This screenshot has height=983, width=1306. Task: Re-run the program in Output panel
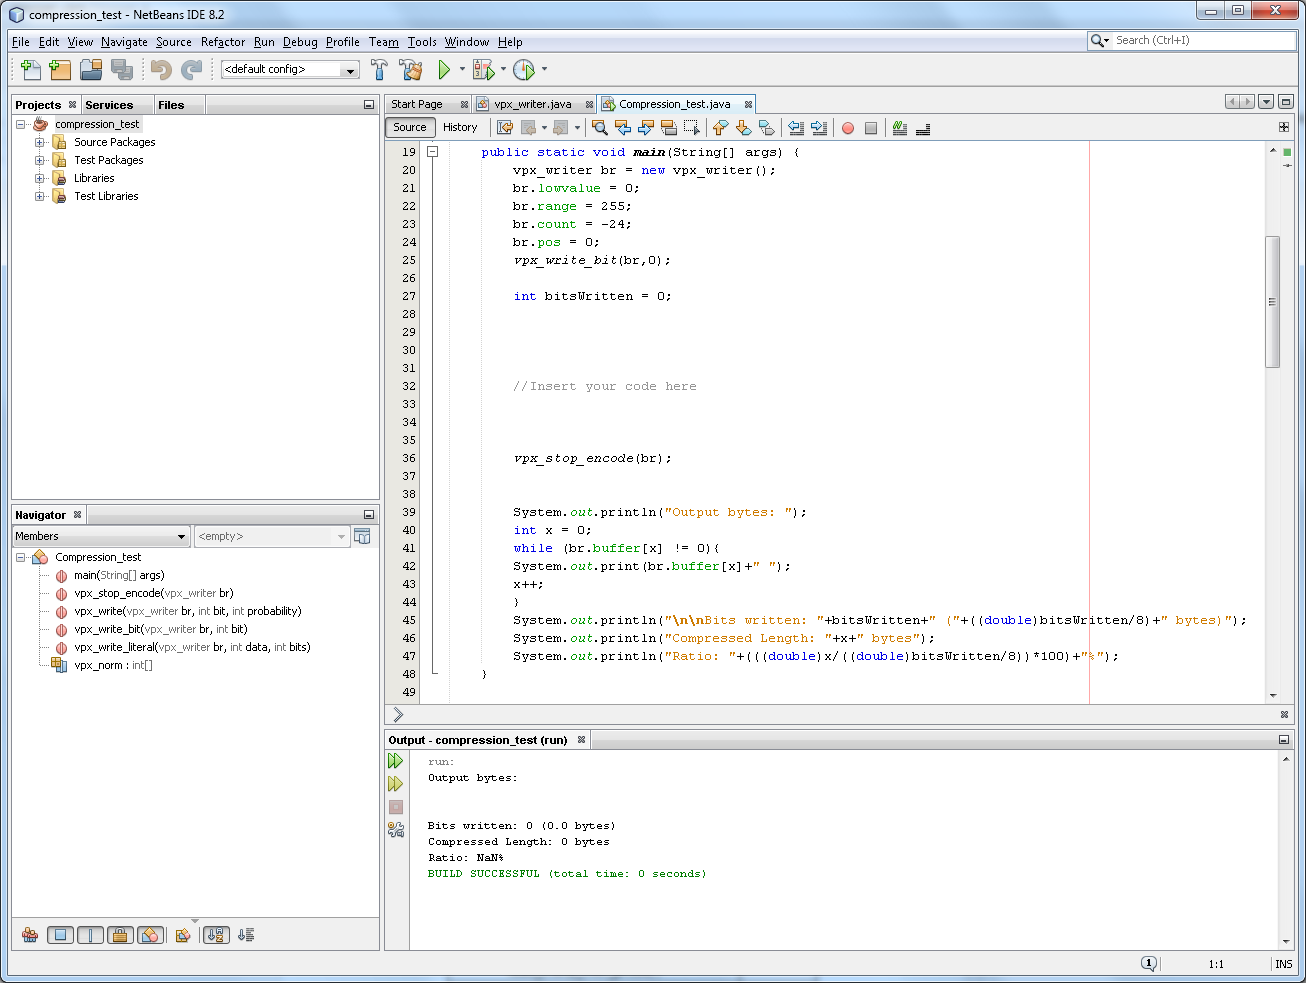396,761
